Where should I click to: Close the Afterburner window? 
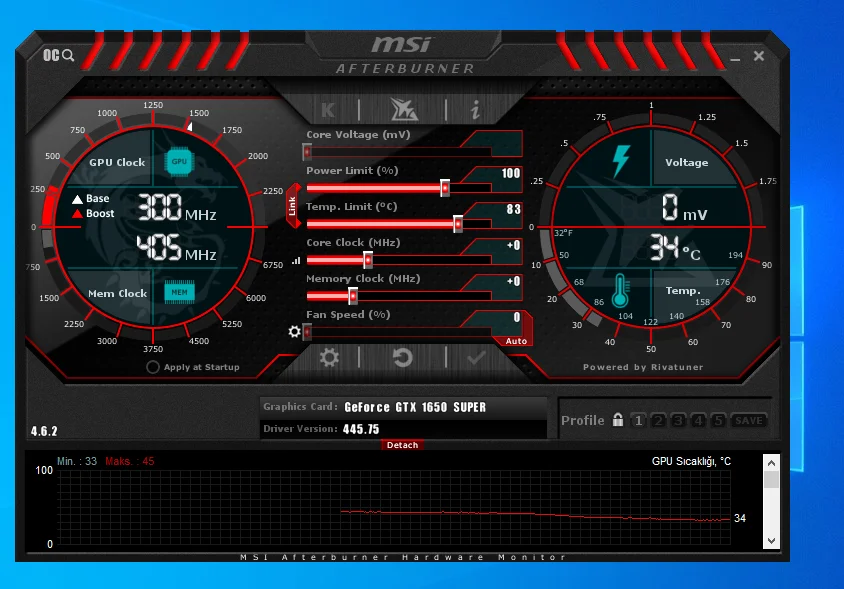tap(759, 55)
